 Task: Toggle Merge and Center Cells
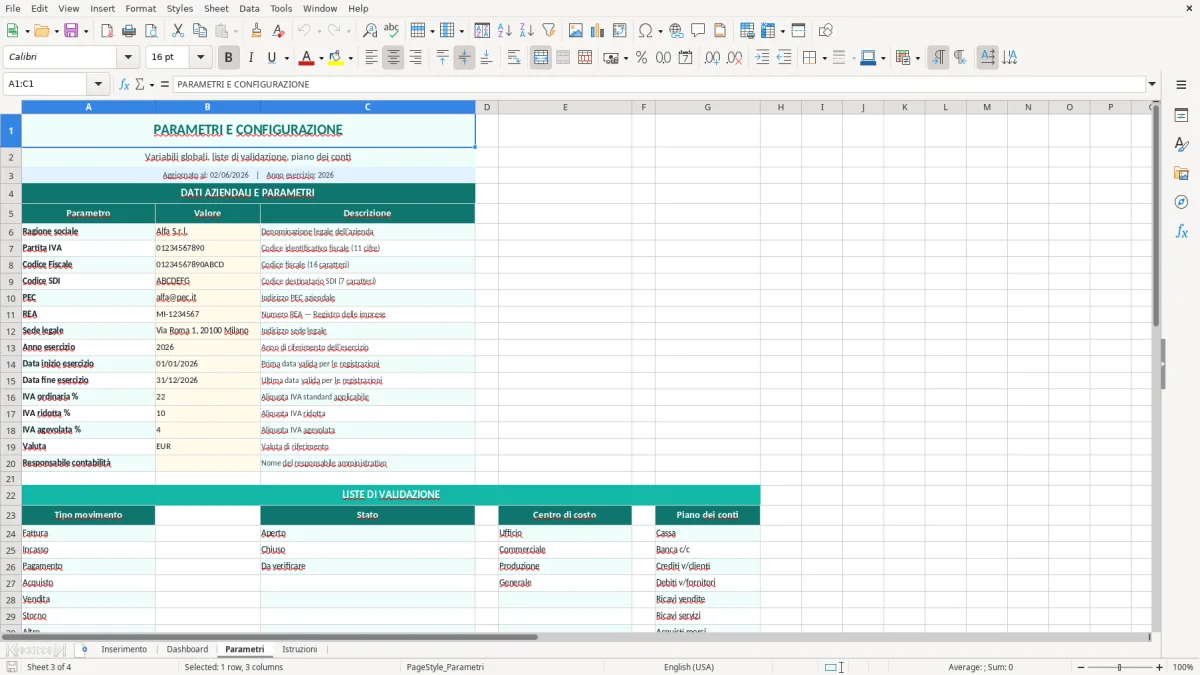pyautogui.click(x=541, y=58)
